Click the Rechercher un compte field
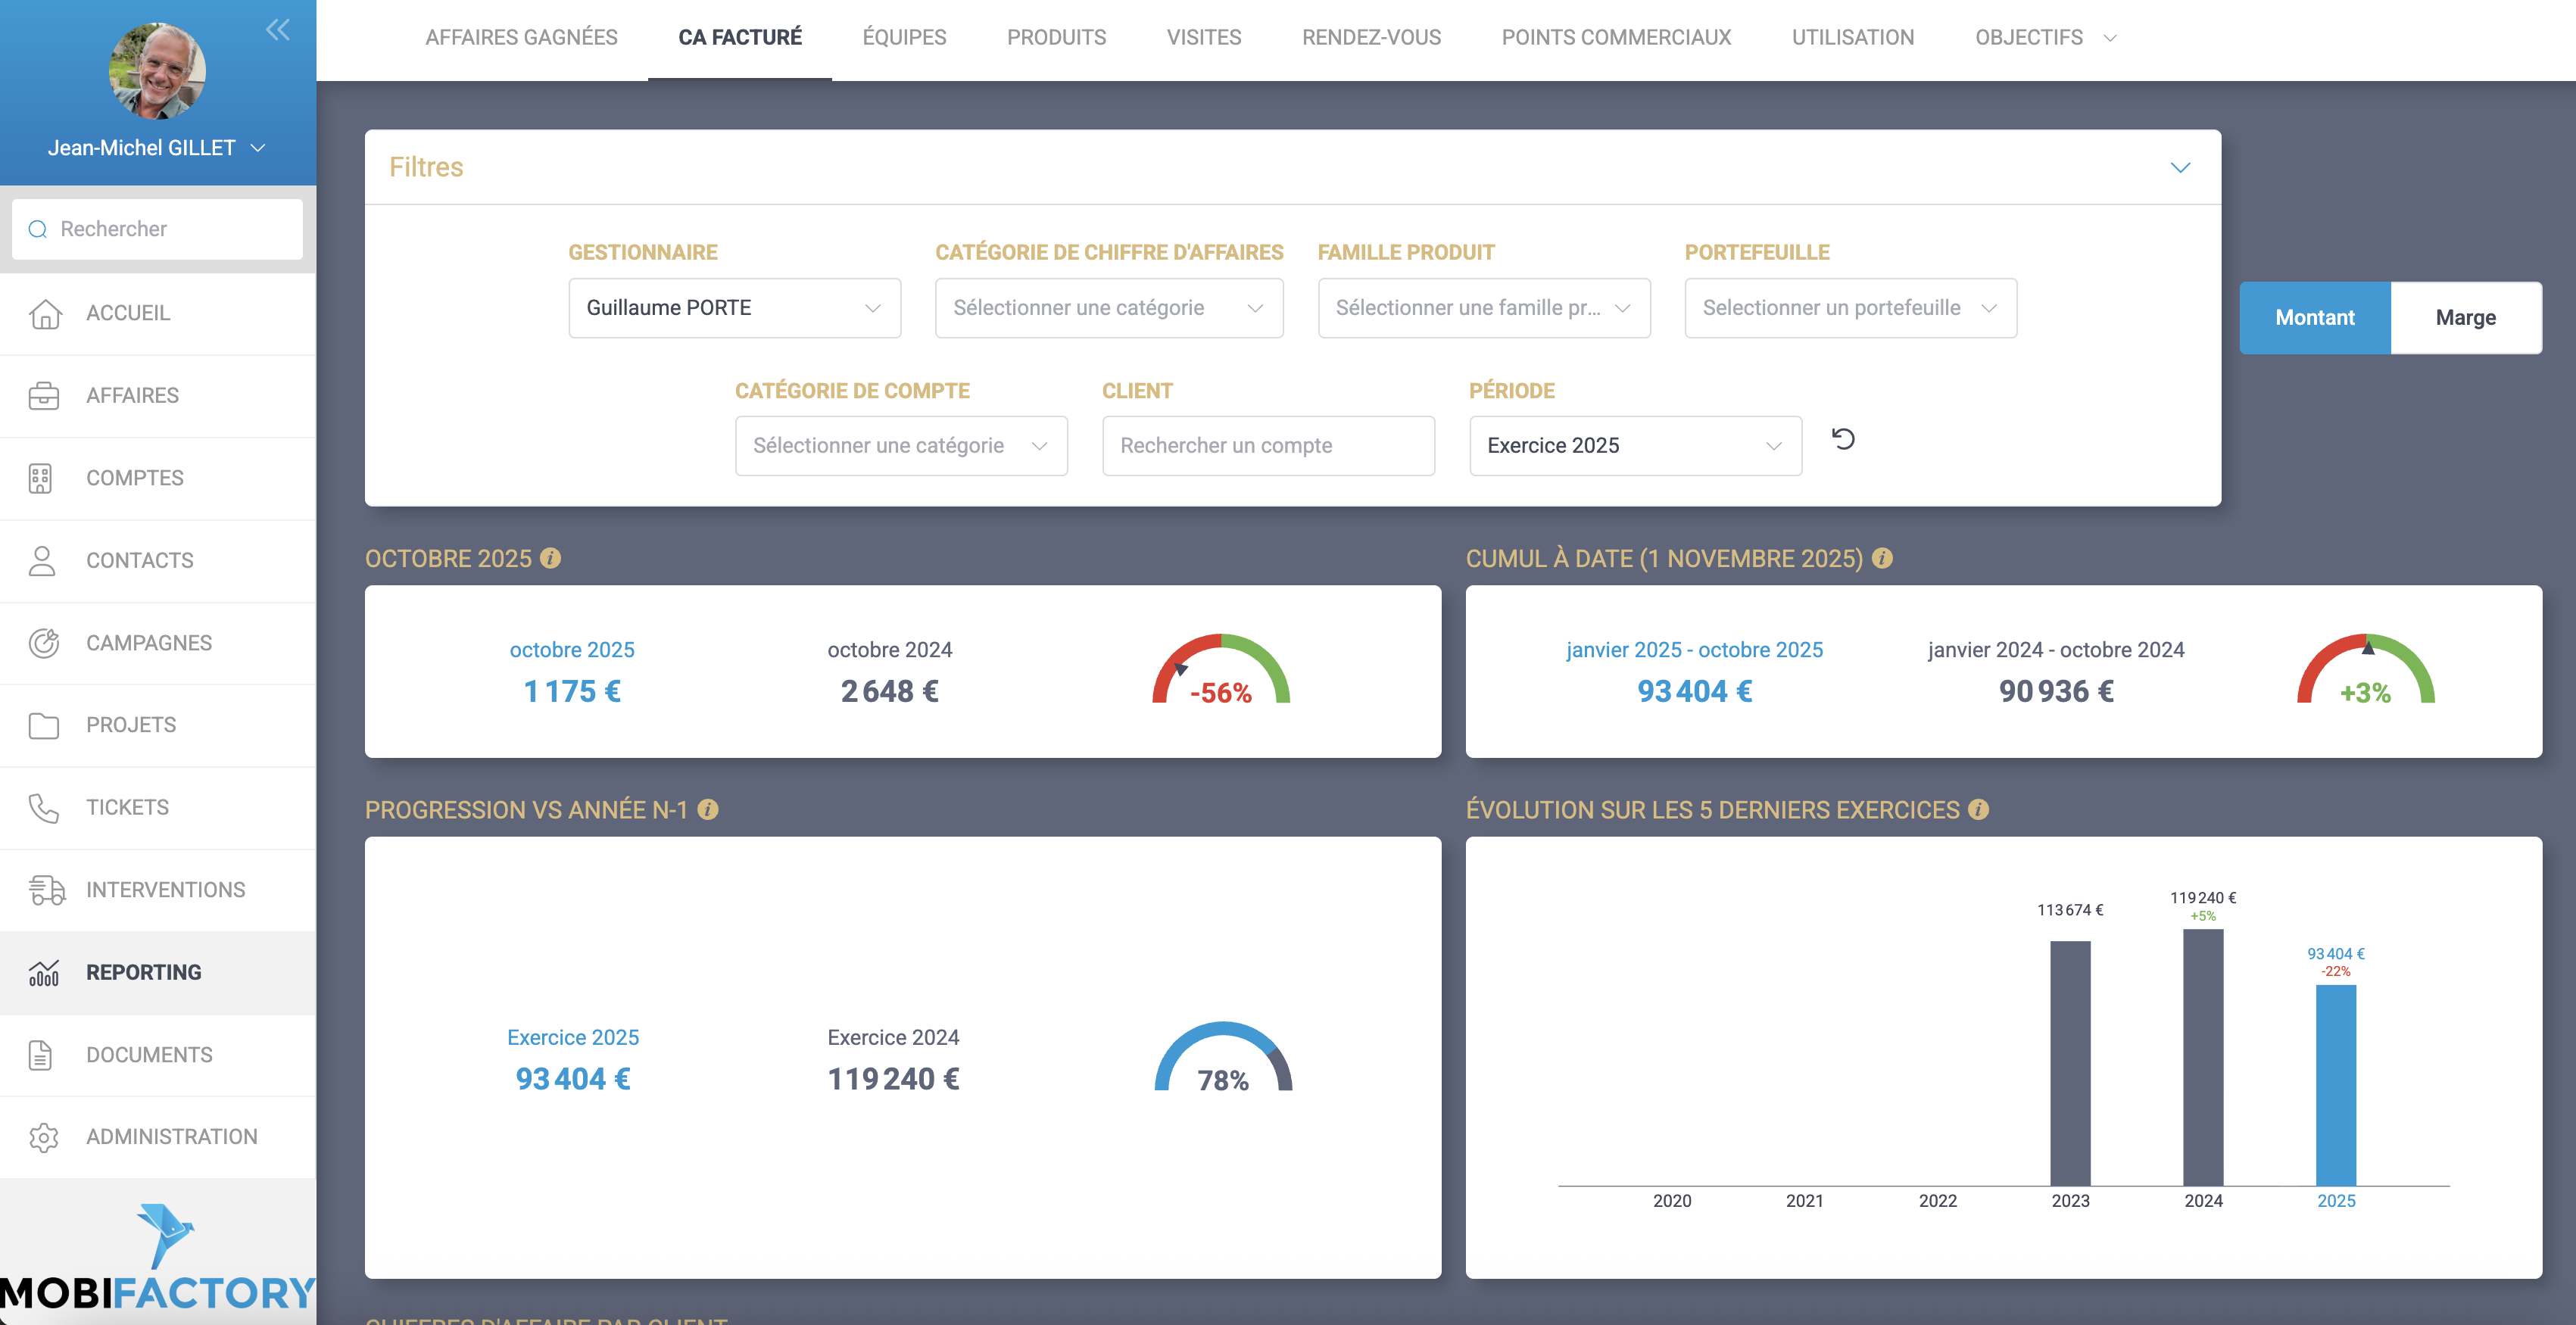This screenshot has width=2576, height=1325. (x=1267, y=445)
